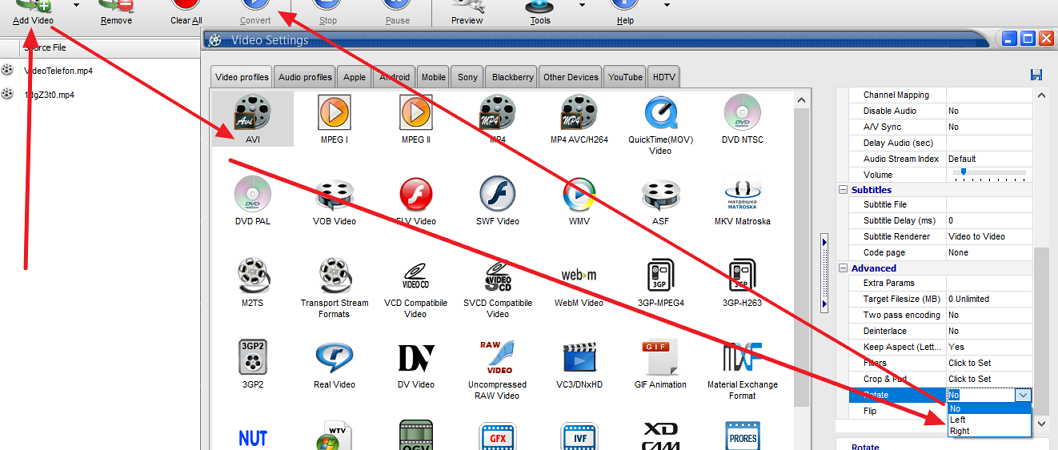Choose the MP4 AVC/H264 profile
Screen dimensions: 1058x450
pos(579,119)
